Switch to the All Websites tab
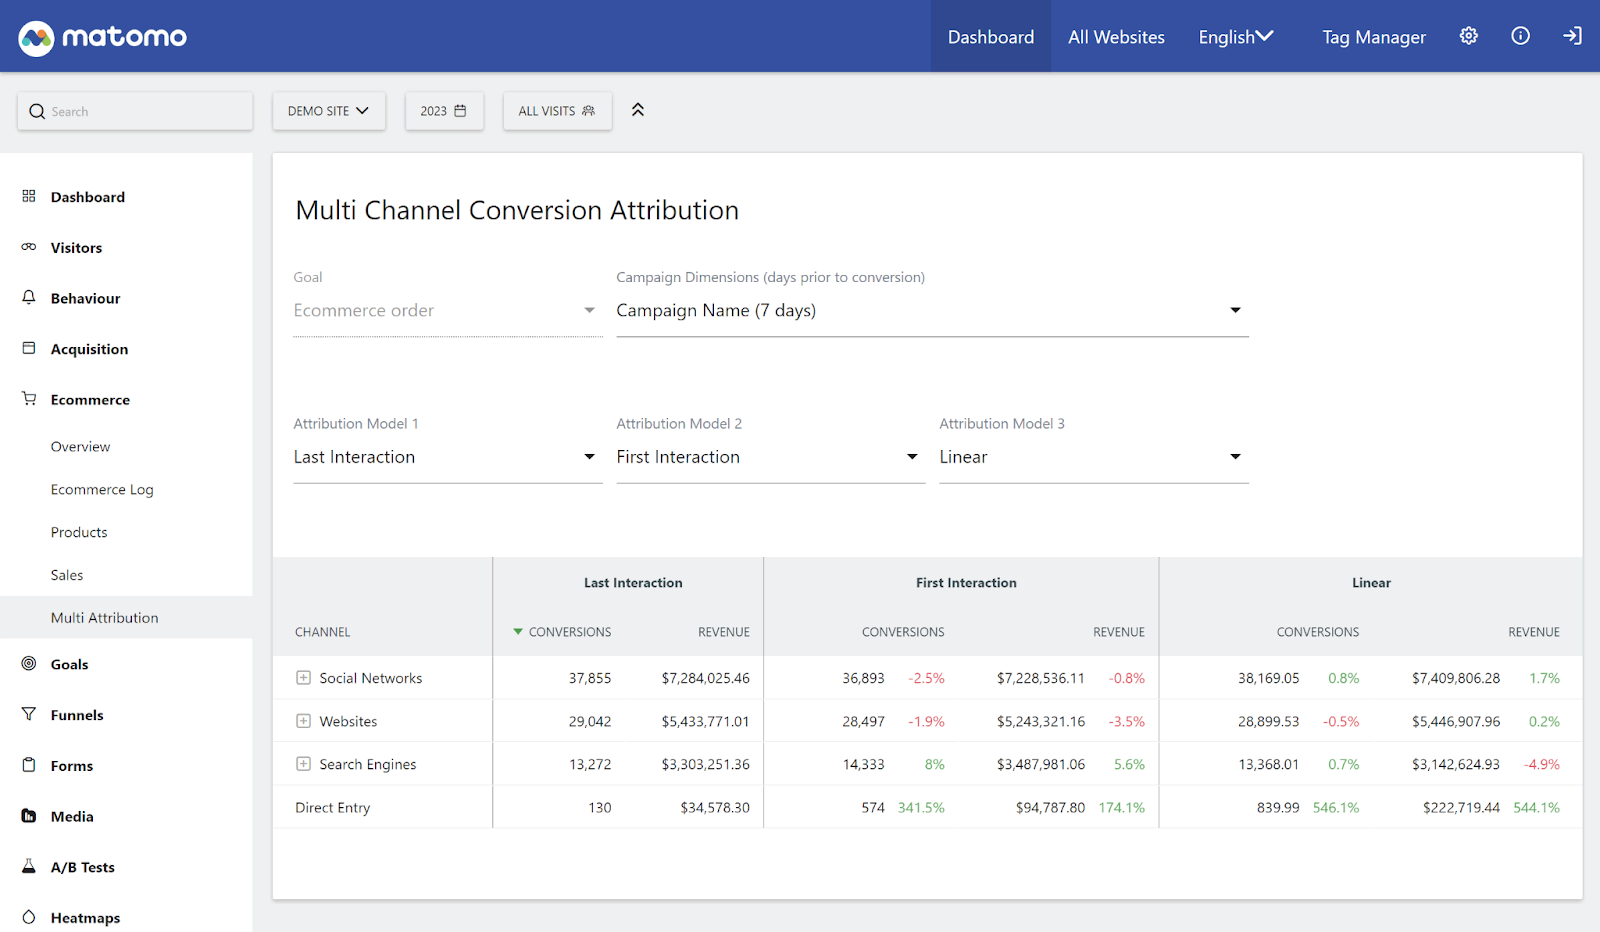 (x=1116, y=36)
